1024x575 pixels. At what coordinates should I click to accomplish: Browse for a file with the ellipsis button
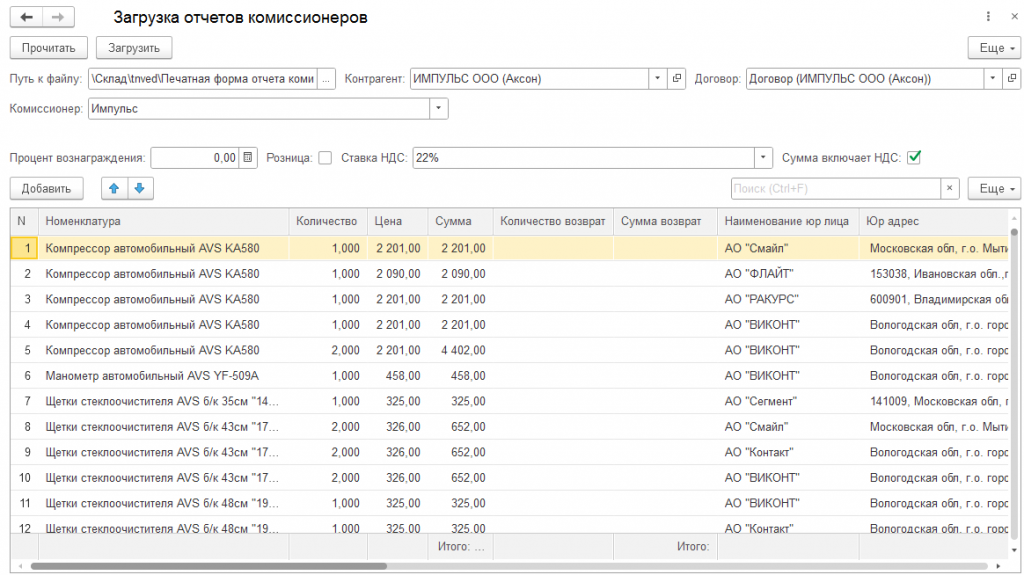point(326,79)
